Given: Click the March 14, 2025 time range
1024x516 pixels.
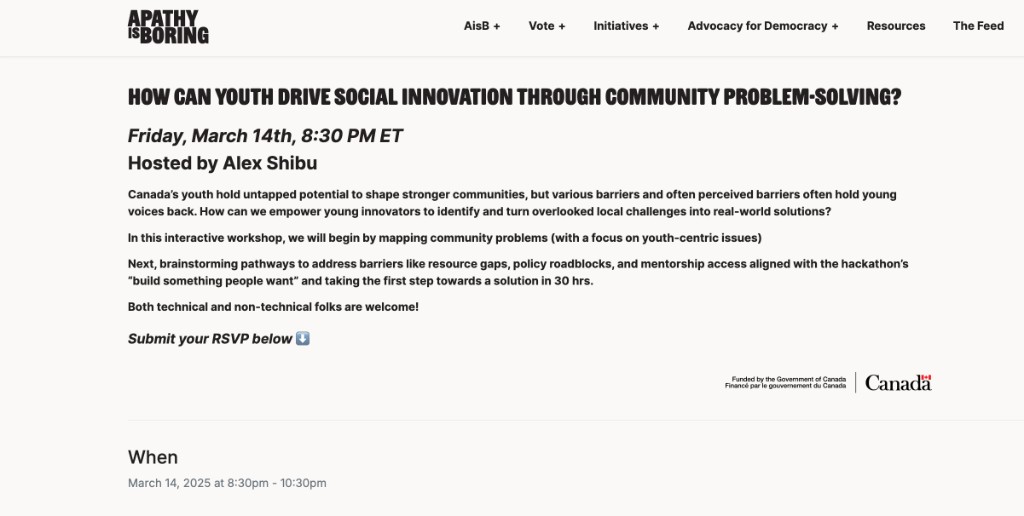Looking at the screenshot, I should [227, 483].
